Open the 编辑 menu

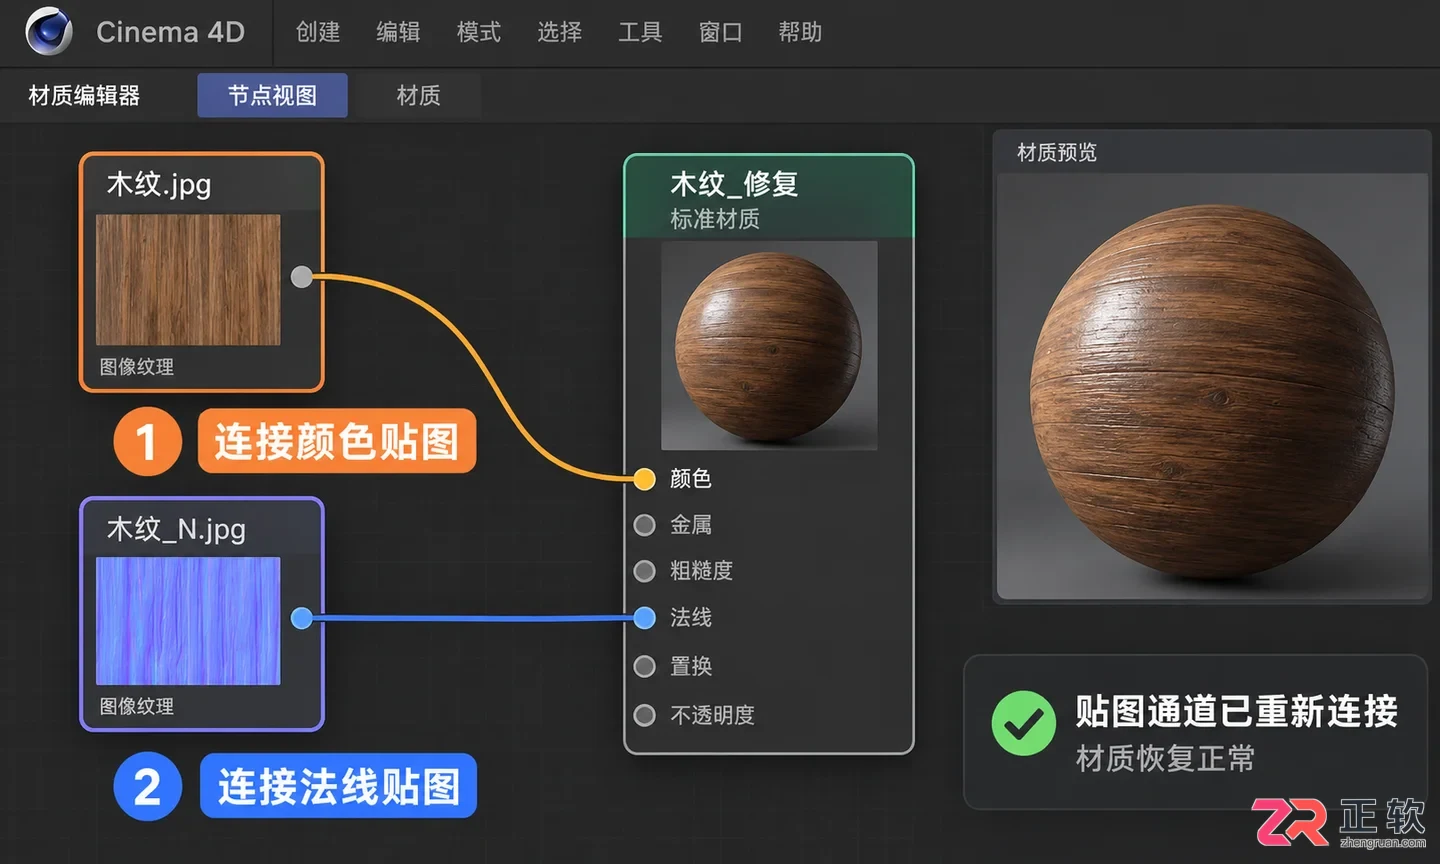click(x=398, y=32)
